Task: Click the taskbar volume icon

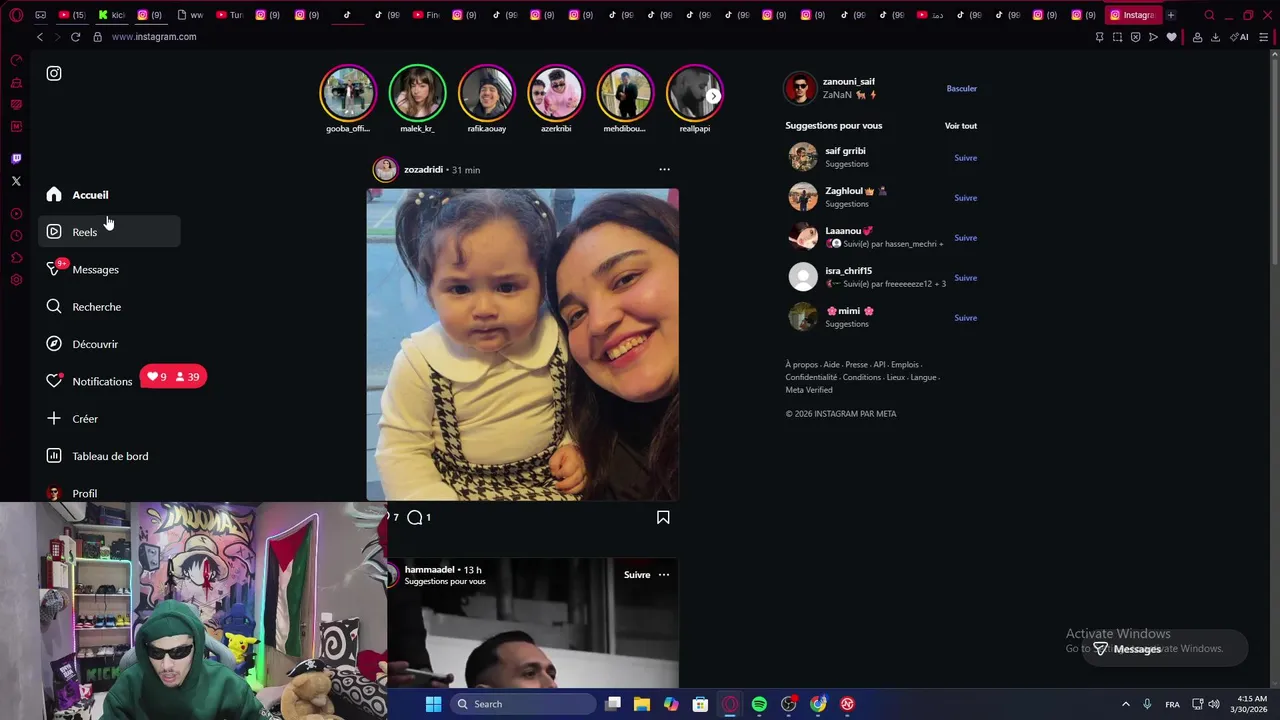Action: 1216,704
